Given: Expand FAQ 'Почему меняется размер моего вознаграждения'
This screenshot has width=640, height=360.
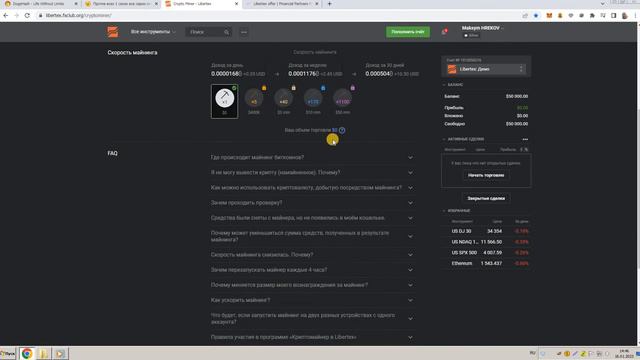Looking at the screenshot, I should [312, 285].
